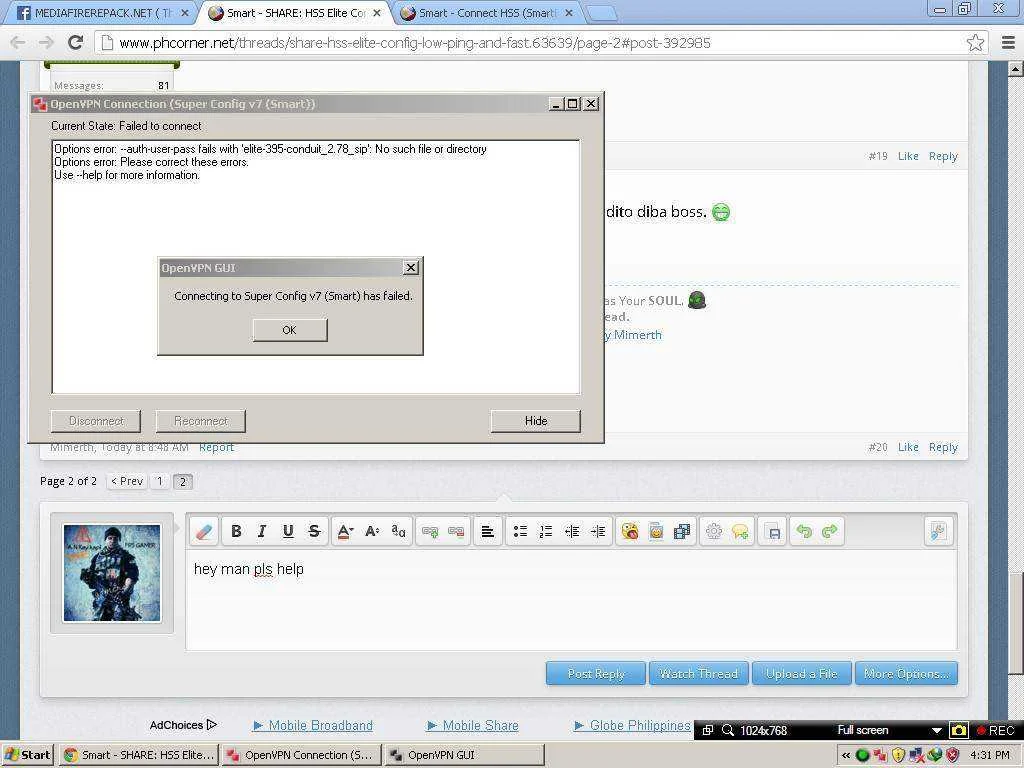
Task: Click Like on post #19
Action: click(908, 156)
